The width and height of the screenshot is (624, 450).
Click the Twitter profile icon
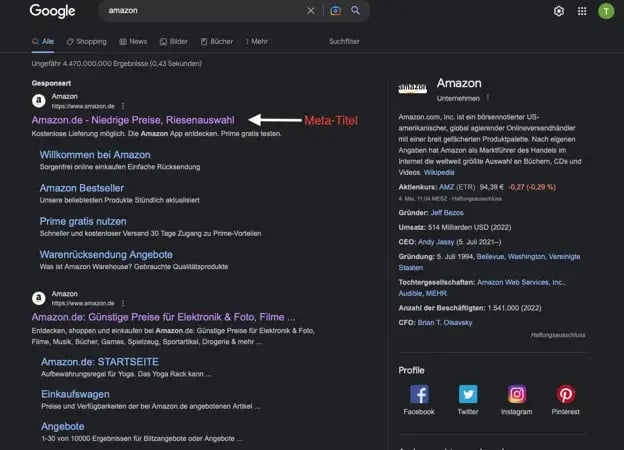pos(468,394)
